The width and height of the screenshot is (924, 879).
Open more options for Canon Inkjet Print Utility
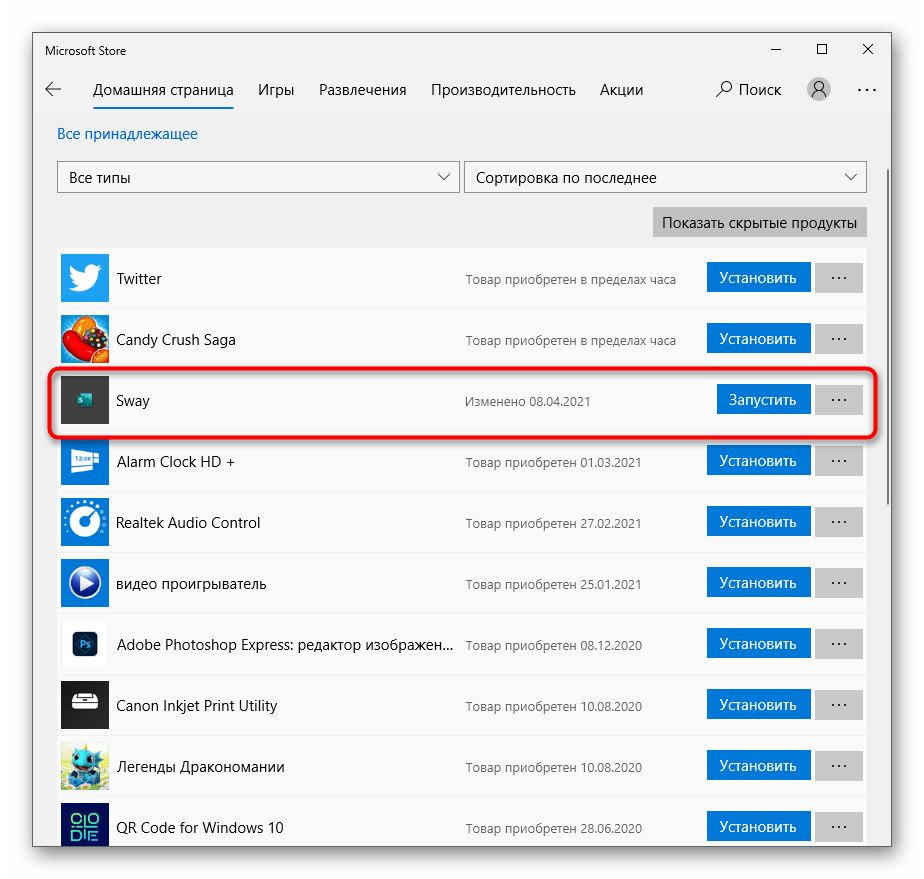tap(839, 705)
